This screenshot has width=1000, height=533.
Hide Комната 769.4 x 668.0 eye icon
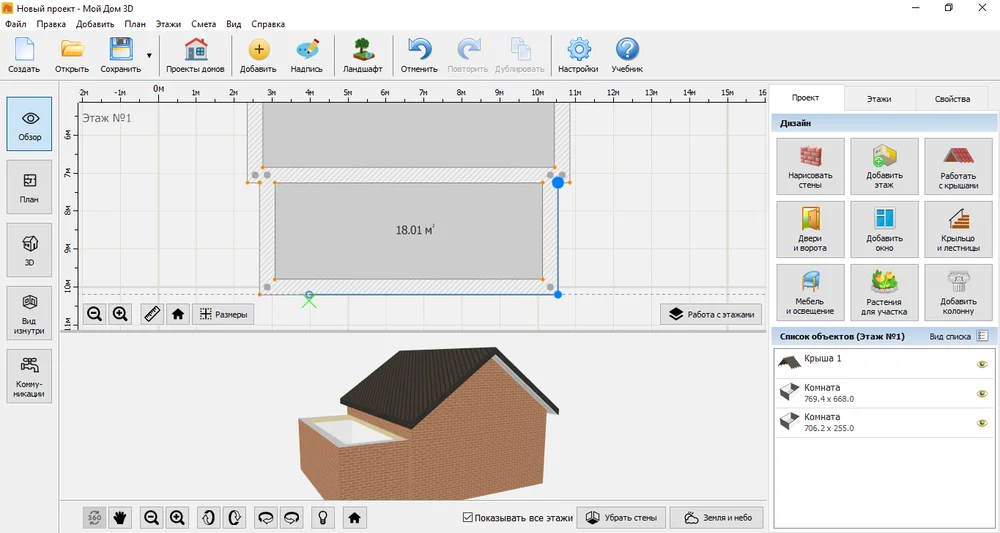click(x=982, y=393)
